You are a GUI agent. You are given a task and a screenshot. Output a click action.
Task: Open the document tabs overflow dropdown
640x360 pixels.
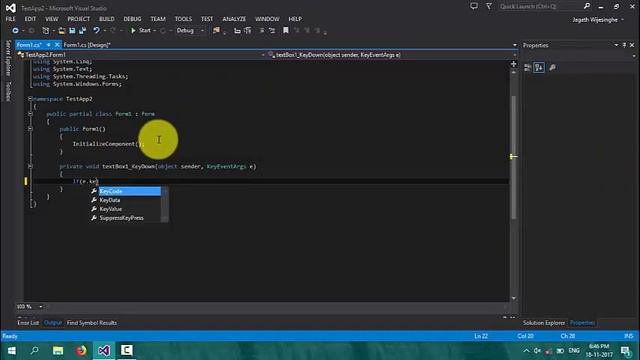515,45
